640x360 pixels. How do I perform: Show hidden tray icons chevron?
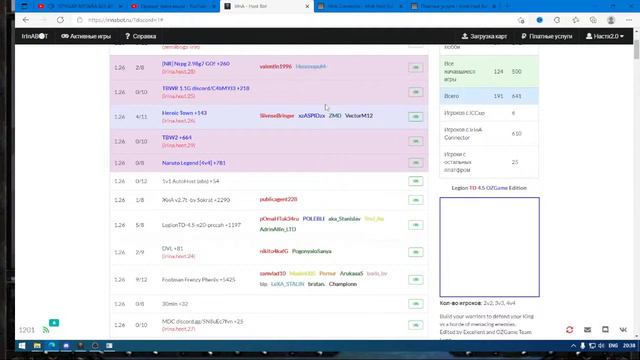click(x=573, y=346)
